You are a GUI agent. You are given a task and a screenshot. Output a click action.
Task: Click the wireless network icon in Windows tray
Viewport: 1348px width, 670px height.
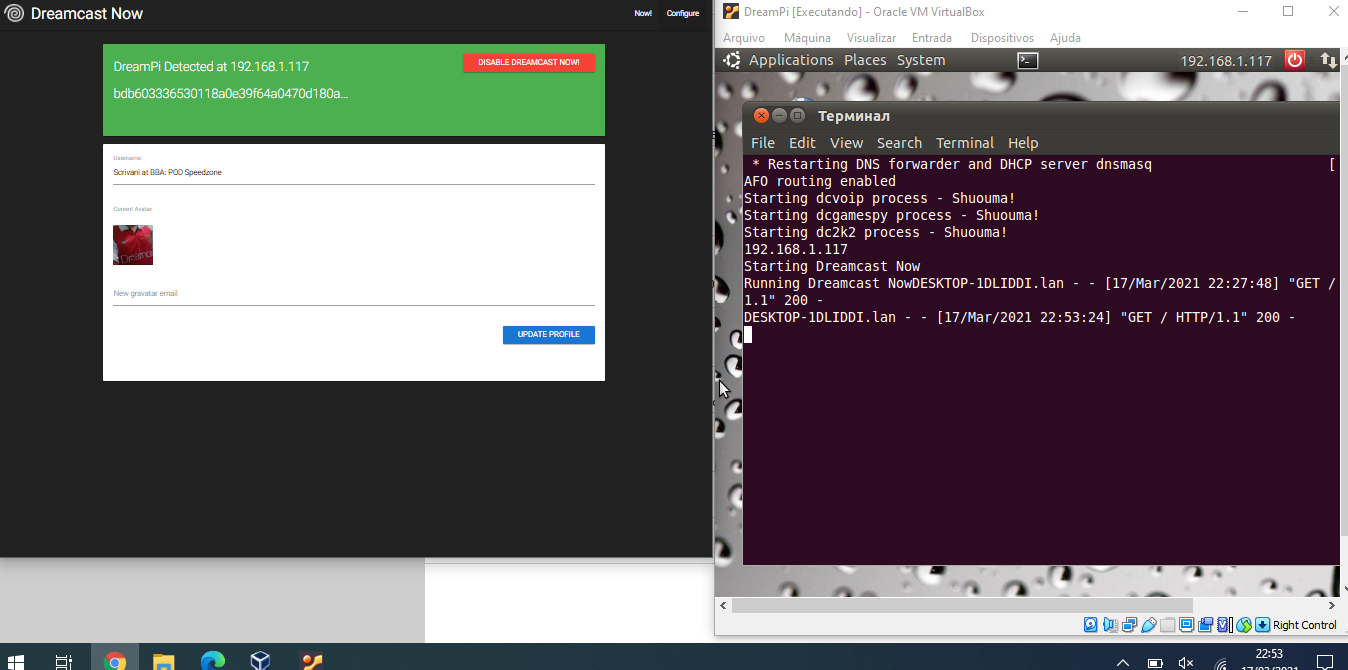pos(1221,663)
